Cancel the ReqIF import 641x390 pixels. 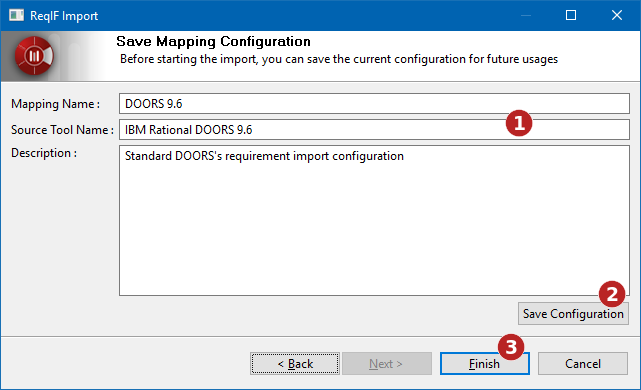(x=583, y=363)
